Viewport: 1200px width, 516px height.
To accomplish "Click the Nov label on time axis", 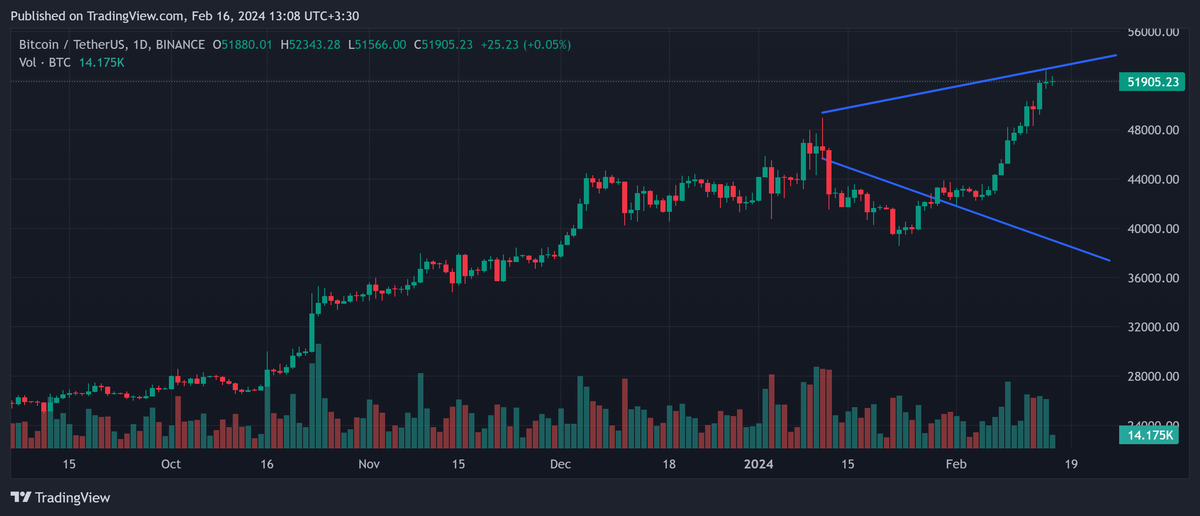I will (x=369, y=464).
